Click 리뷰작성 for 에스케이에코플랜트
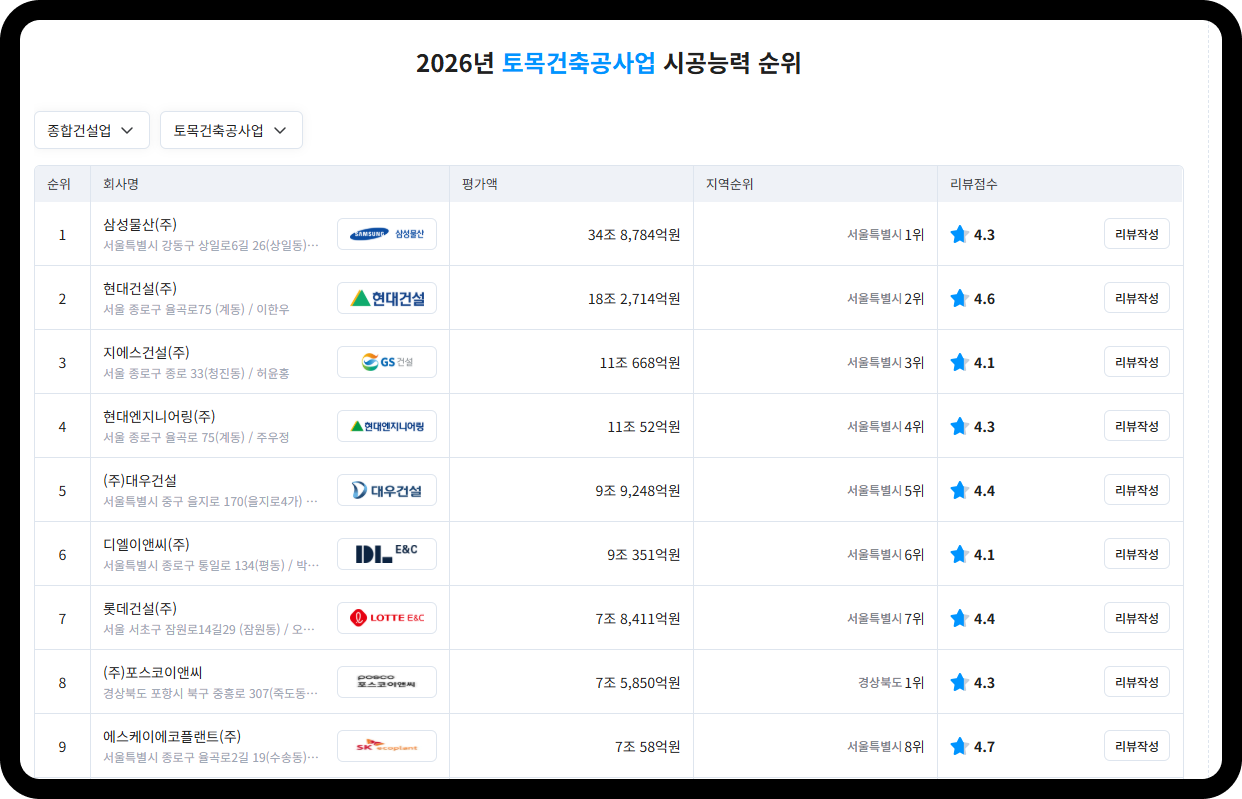Viewport: 1242px width, 799px height. [x=1137, y=746]
